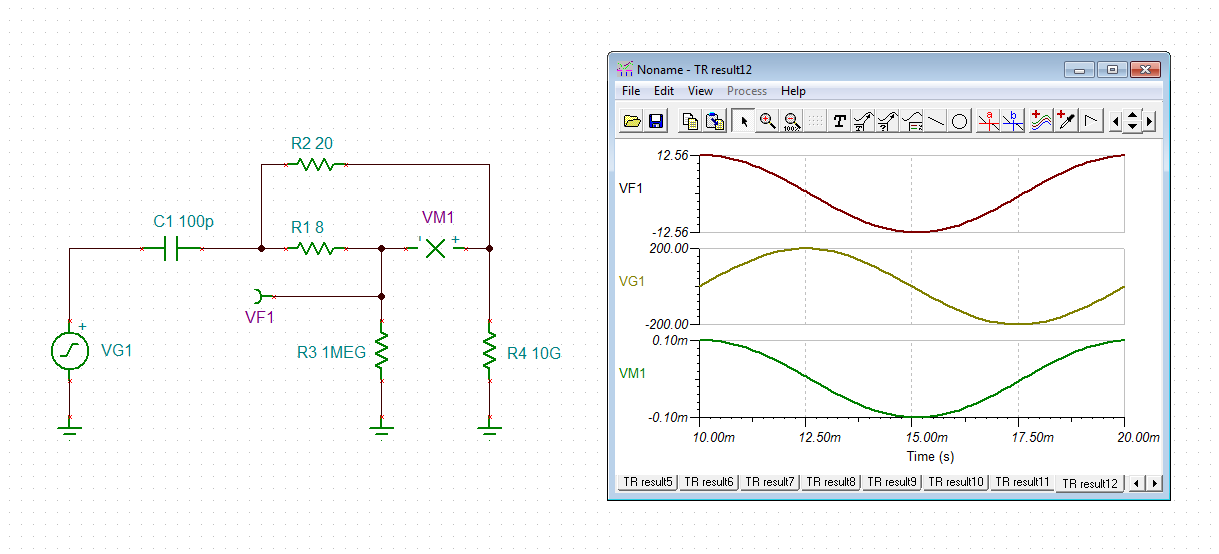Select the Text tool T icon
Image resolution: width=1219 pixels, height=554 pixels.
[x=839, y=121]
